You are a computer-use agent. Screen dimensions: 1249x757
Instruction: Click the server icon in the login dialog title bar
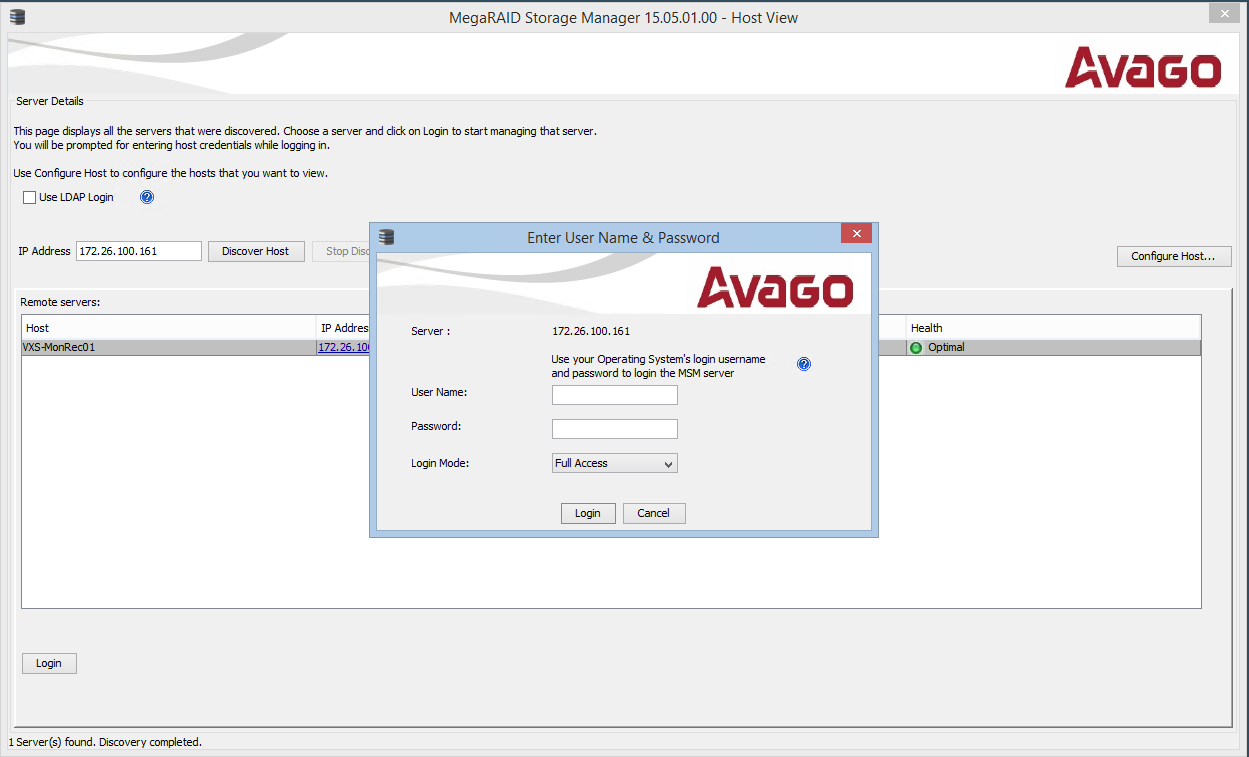(x=387, y=237)
